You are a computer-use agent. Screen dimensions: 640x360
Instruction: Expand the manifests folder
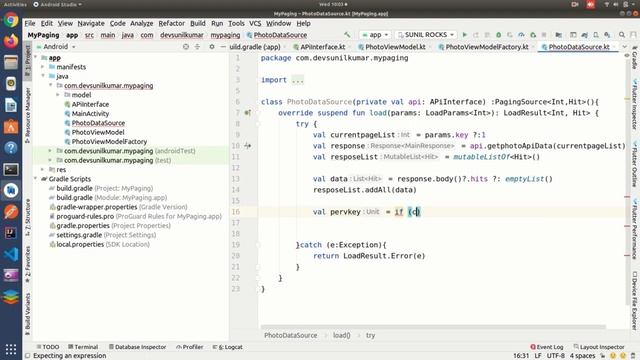coord(43,67)
